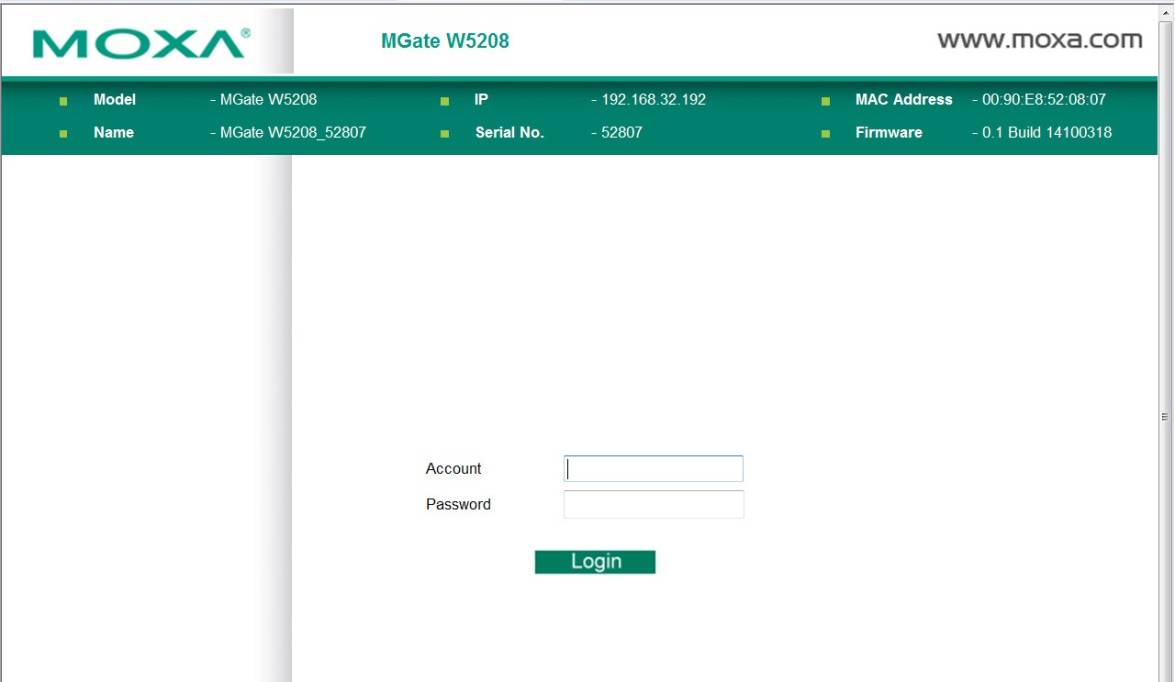Viewport: 1175px width, 682px height.
Task: Click the name value 'MGate W5208_52807'
Action: pos(293,133)
